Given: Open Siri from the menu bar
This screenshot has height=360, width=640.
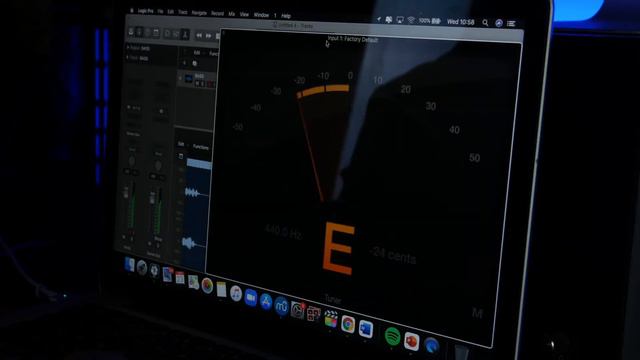Looking at the screenshot, I should (x=499, y=23).
